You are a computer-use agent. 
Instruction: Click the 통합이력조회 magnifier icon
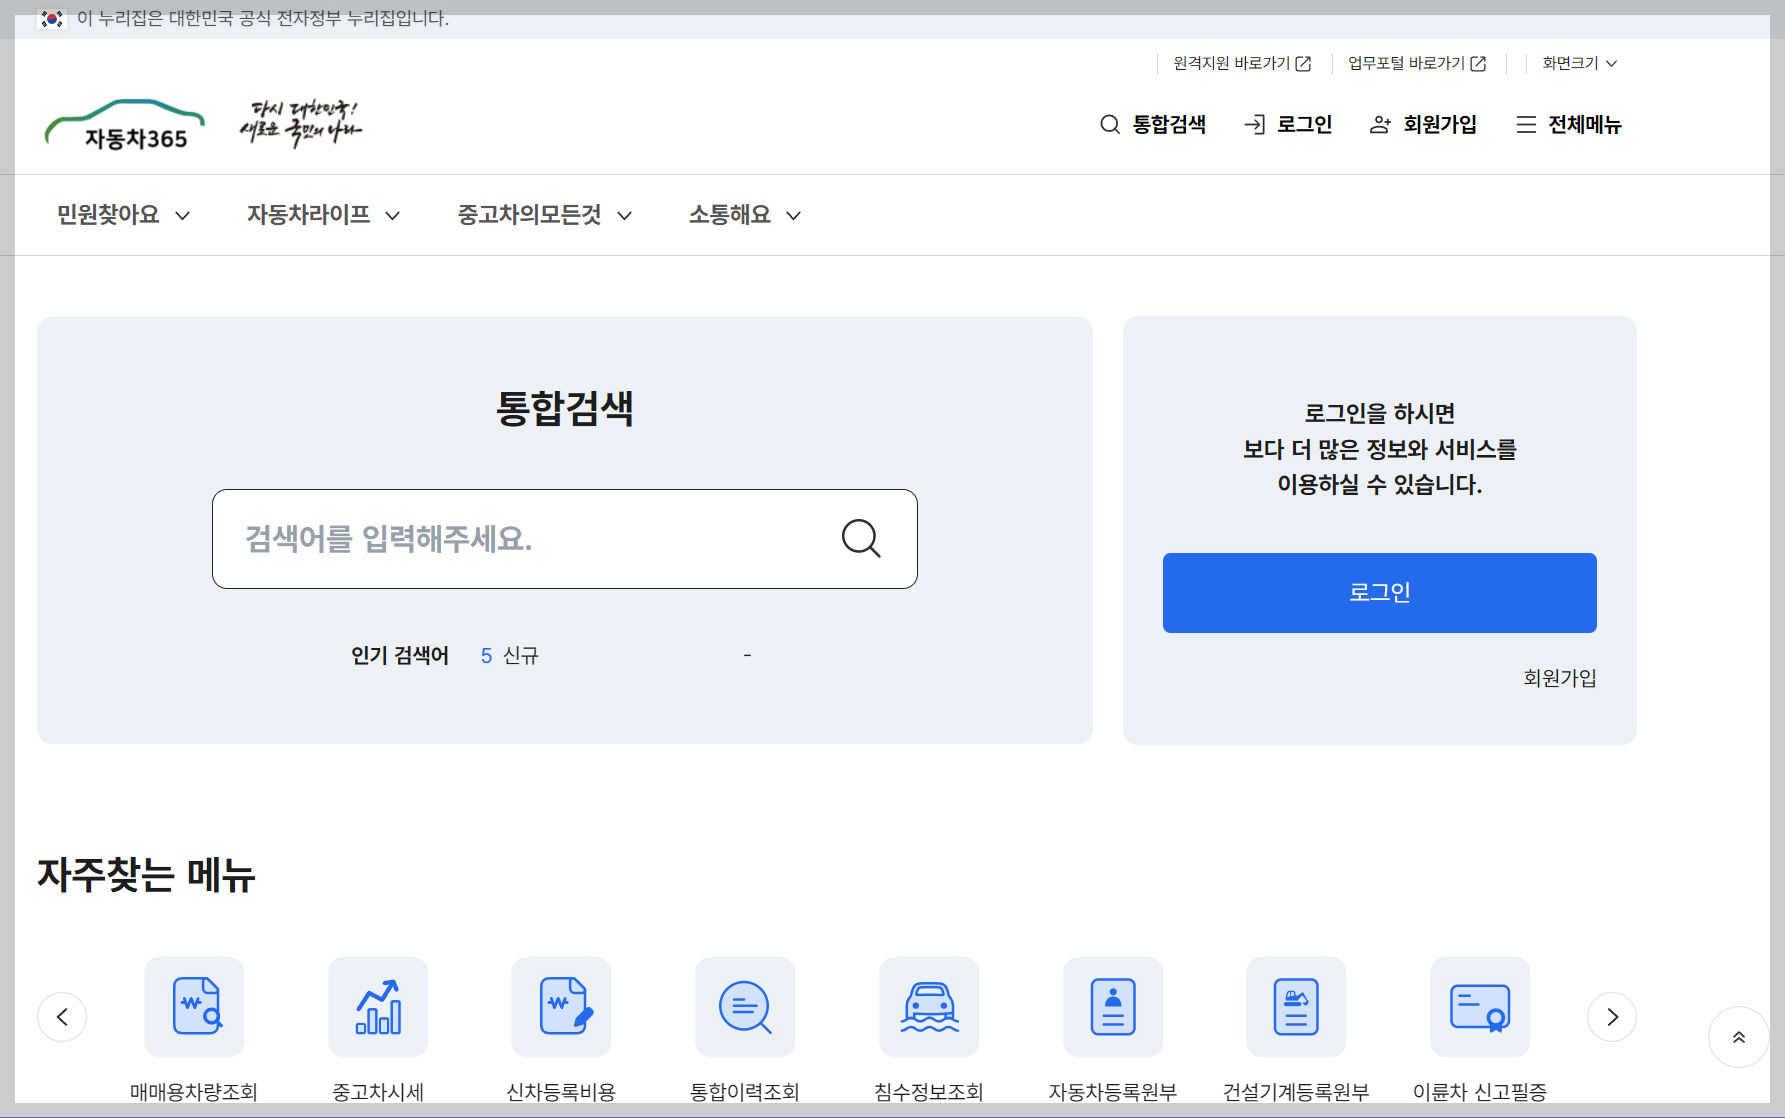(x=745, y=1007)
